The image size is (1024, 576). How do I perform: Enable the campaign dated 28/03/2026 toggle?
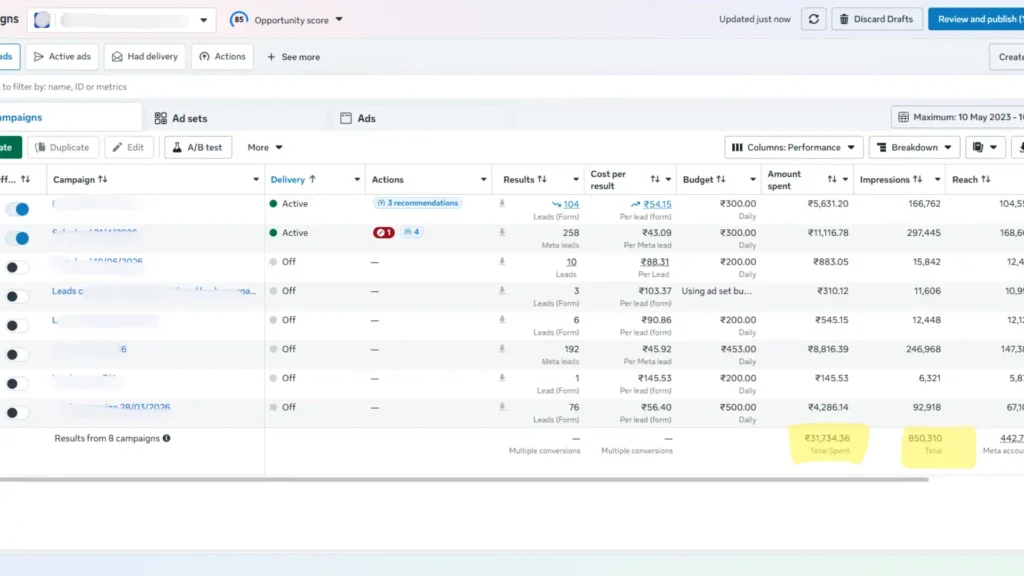17,413
